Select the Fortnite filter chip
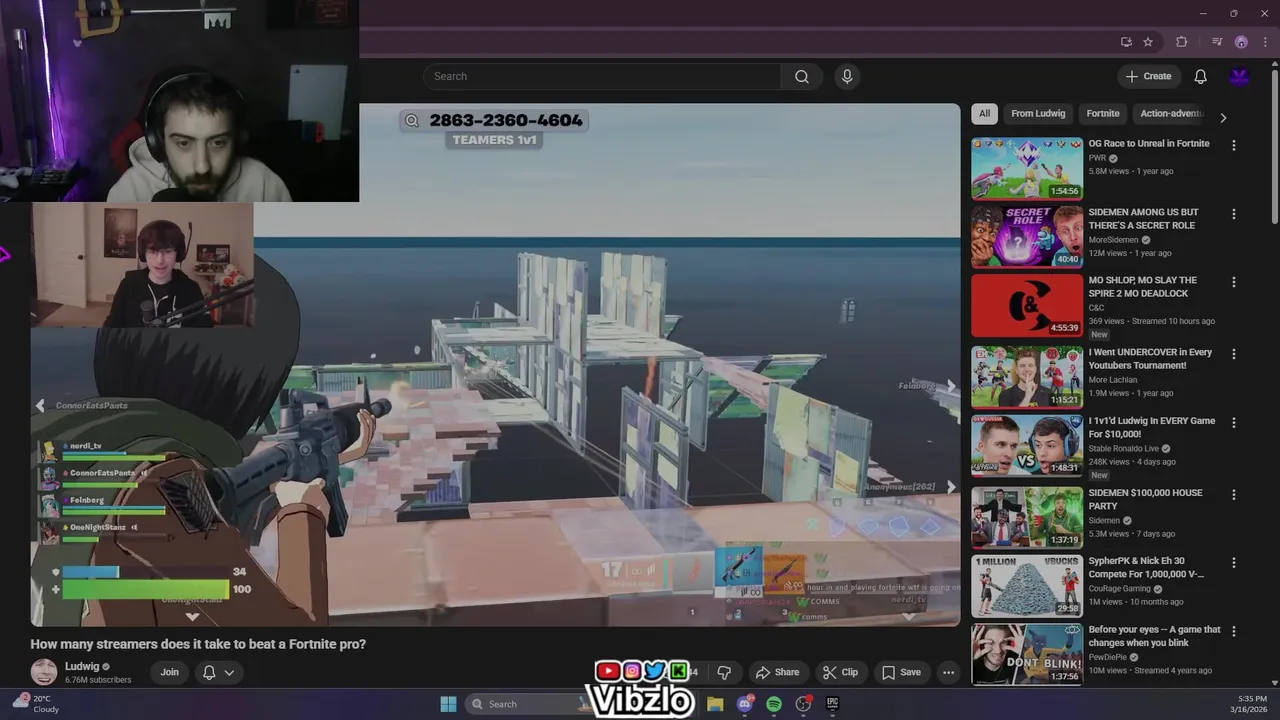This screenshot has height=720, width=1280. [1103, 114]
